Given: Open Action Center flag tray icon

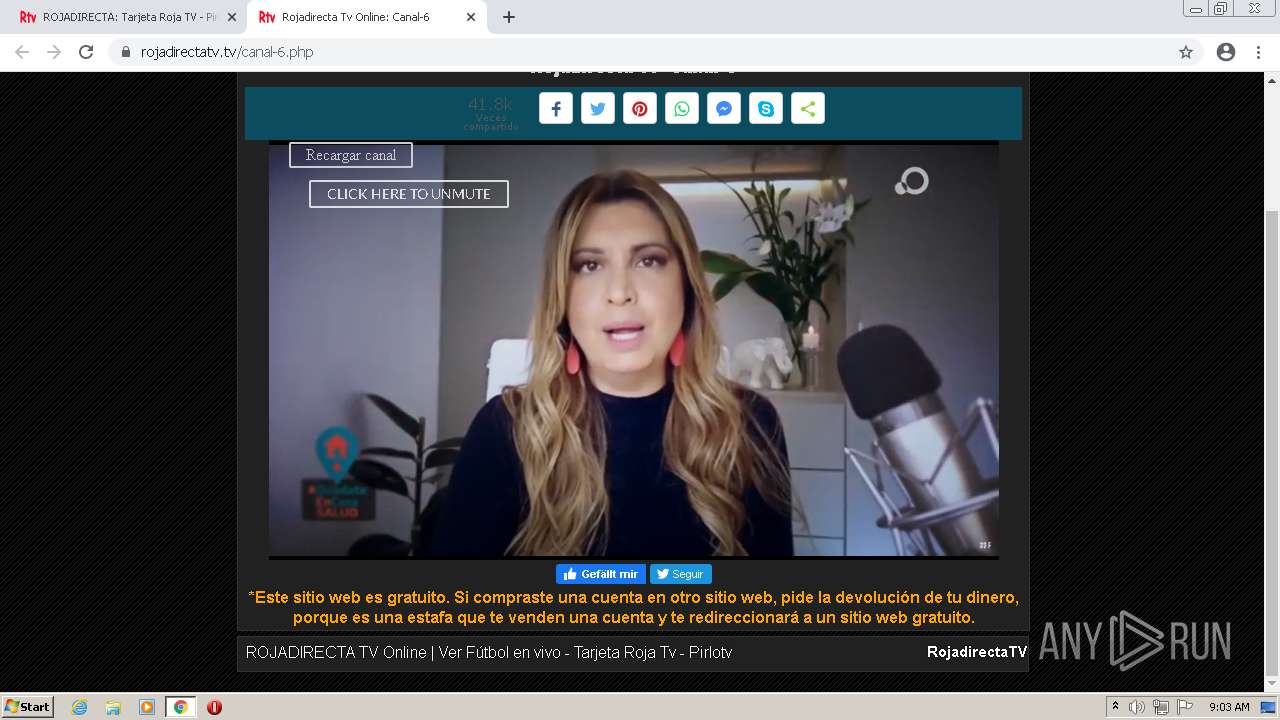Looking at the screenshot, I should (1185, 707).
